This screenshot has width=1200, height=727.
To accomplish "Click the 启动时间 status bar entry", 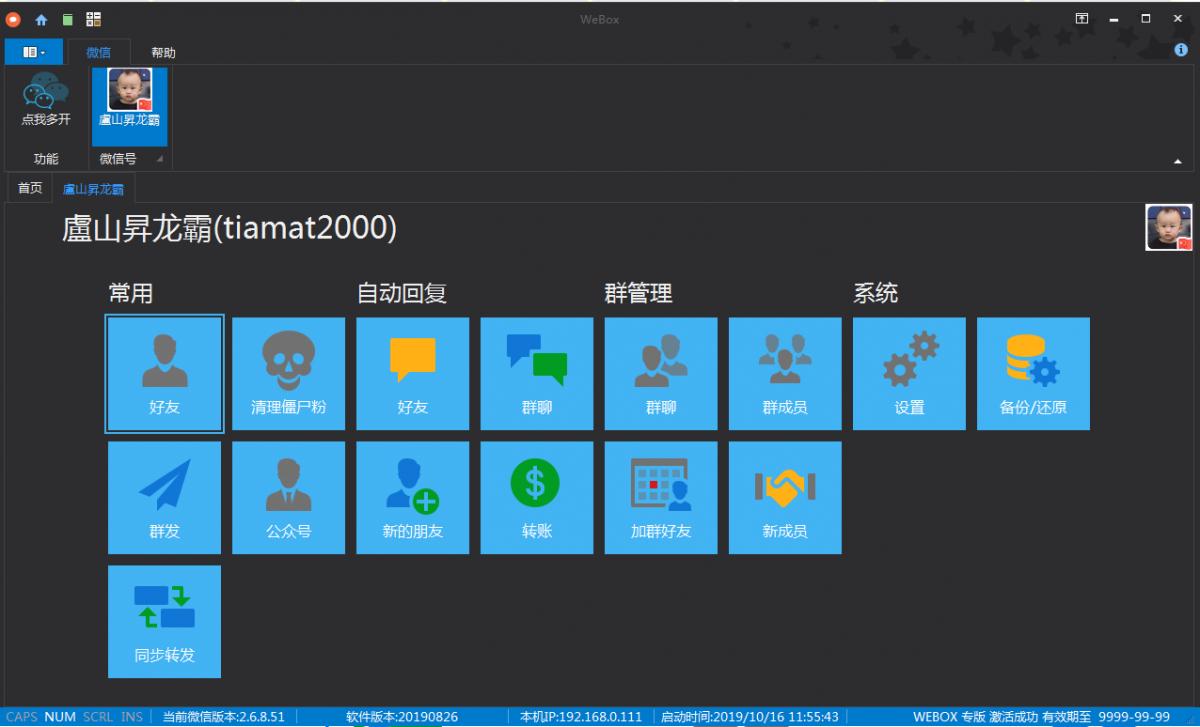I will 749,717.
